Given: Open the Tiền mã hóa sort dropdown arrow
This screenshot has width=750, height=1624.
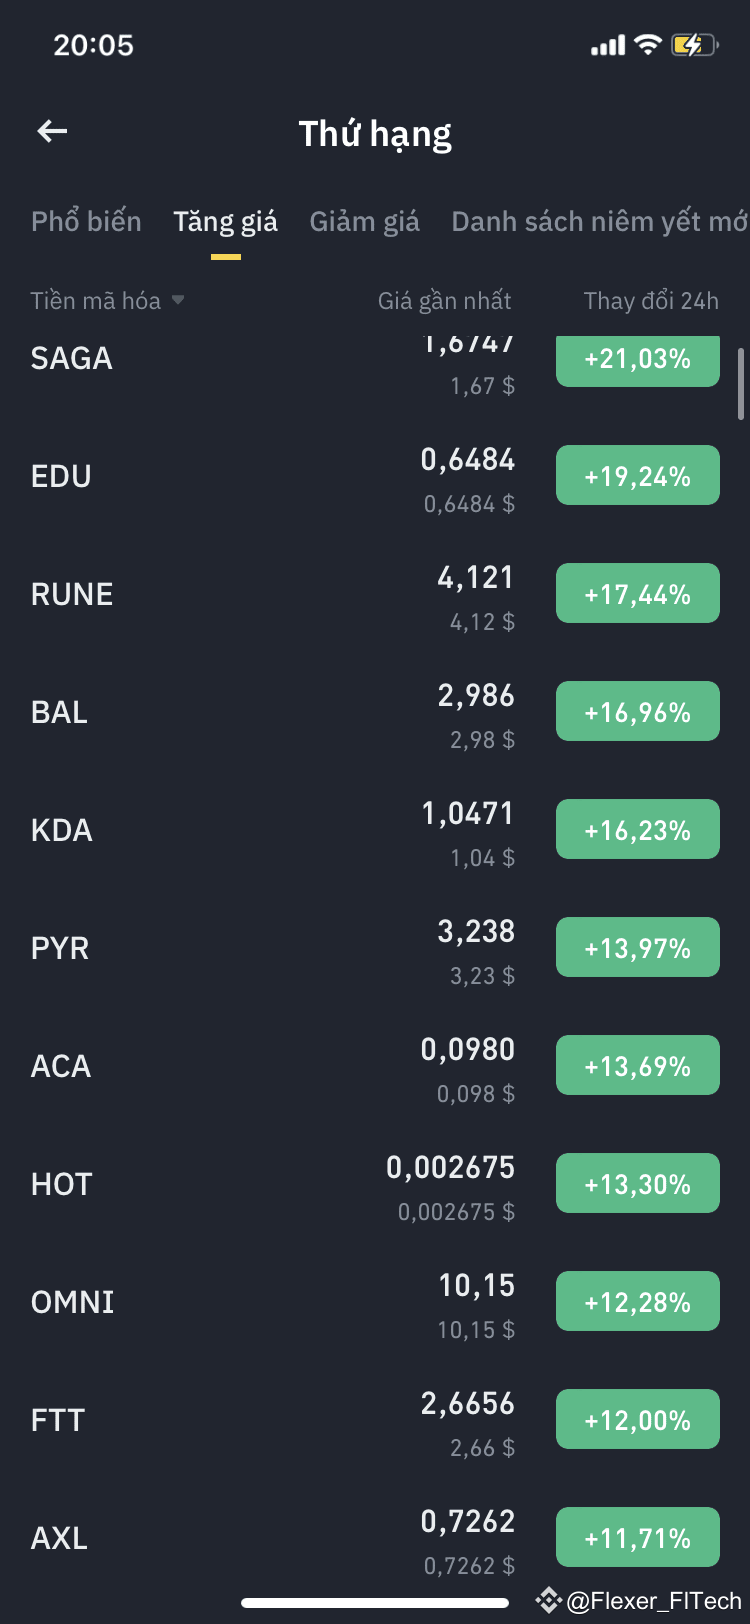Looking at the screenshot, I should pos(178,300).
